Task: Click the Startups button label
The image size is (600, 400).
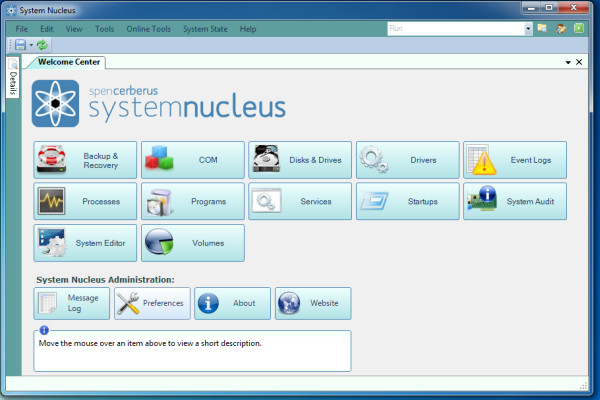Action: pos(422,201)
